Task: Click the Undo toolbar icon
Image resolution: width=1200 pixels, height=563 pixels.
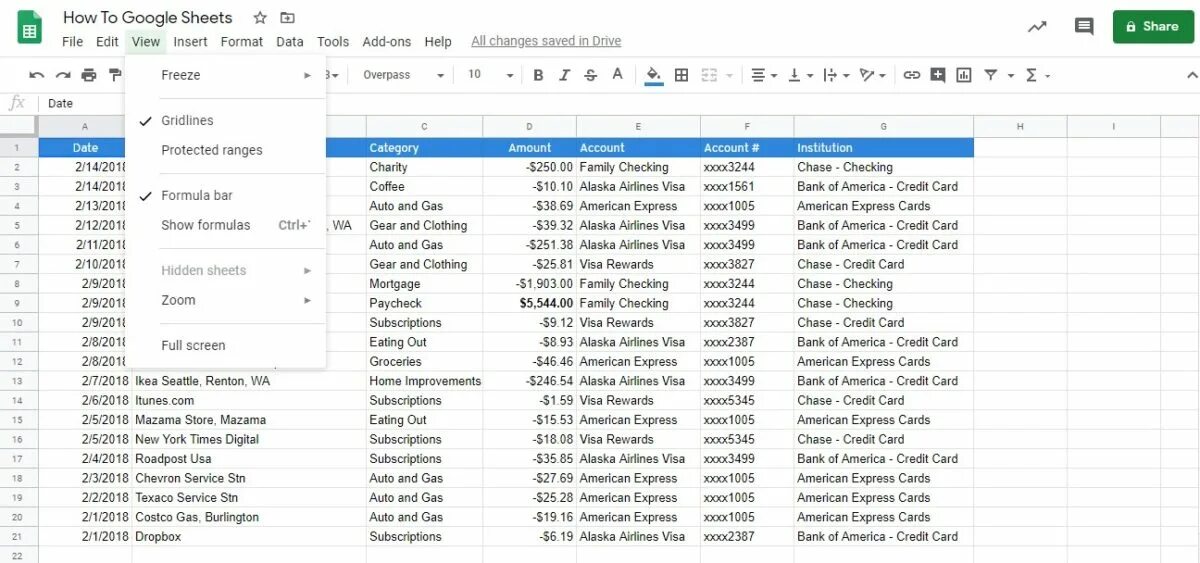Action: point(37,75)
